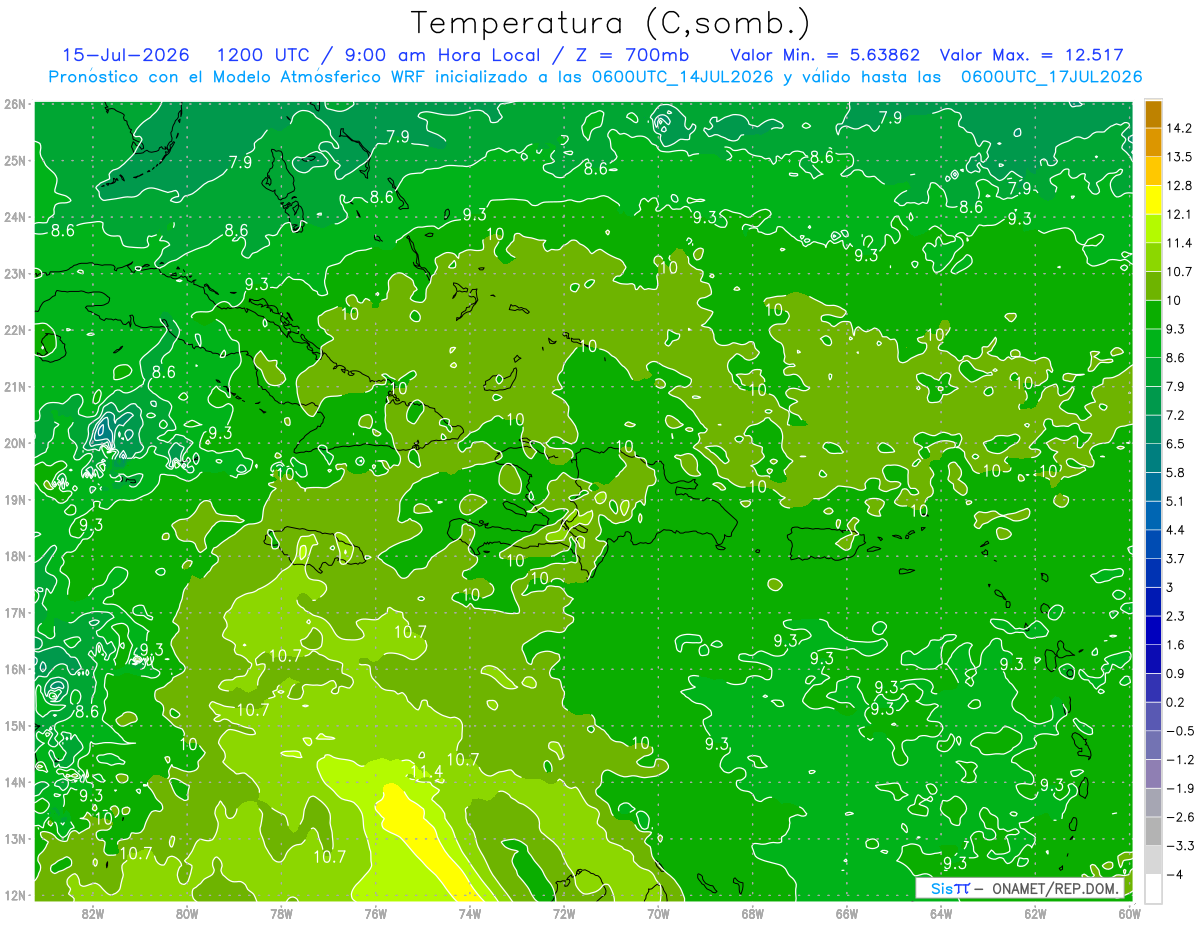Image resolution: width=1200 pixels, height=927 pixels.
Task: Select "Valor Min. = 5.63862" text
Action: click(825, 55)
